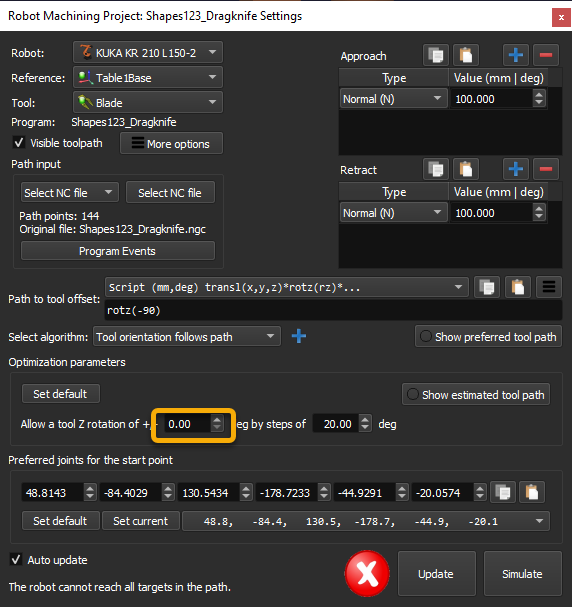Copy the Approach settings
572x607 pixels.
(x=436, y=55)
